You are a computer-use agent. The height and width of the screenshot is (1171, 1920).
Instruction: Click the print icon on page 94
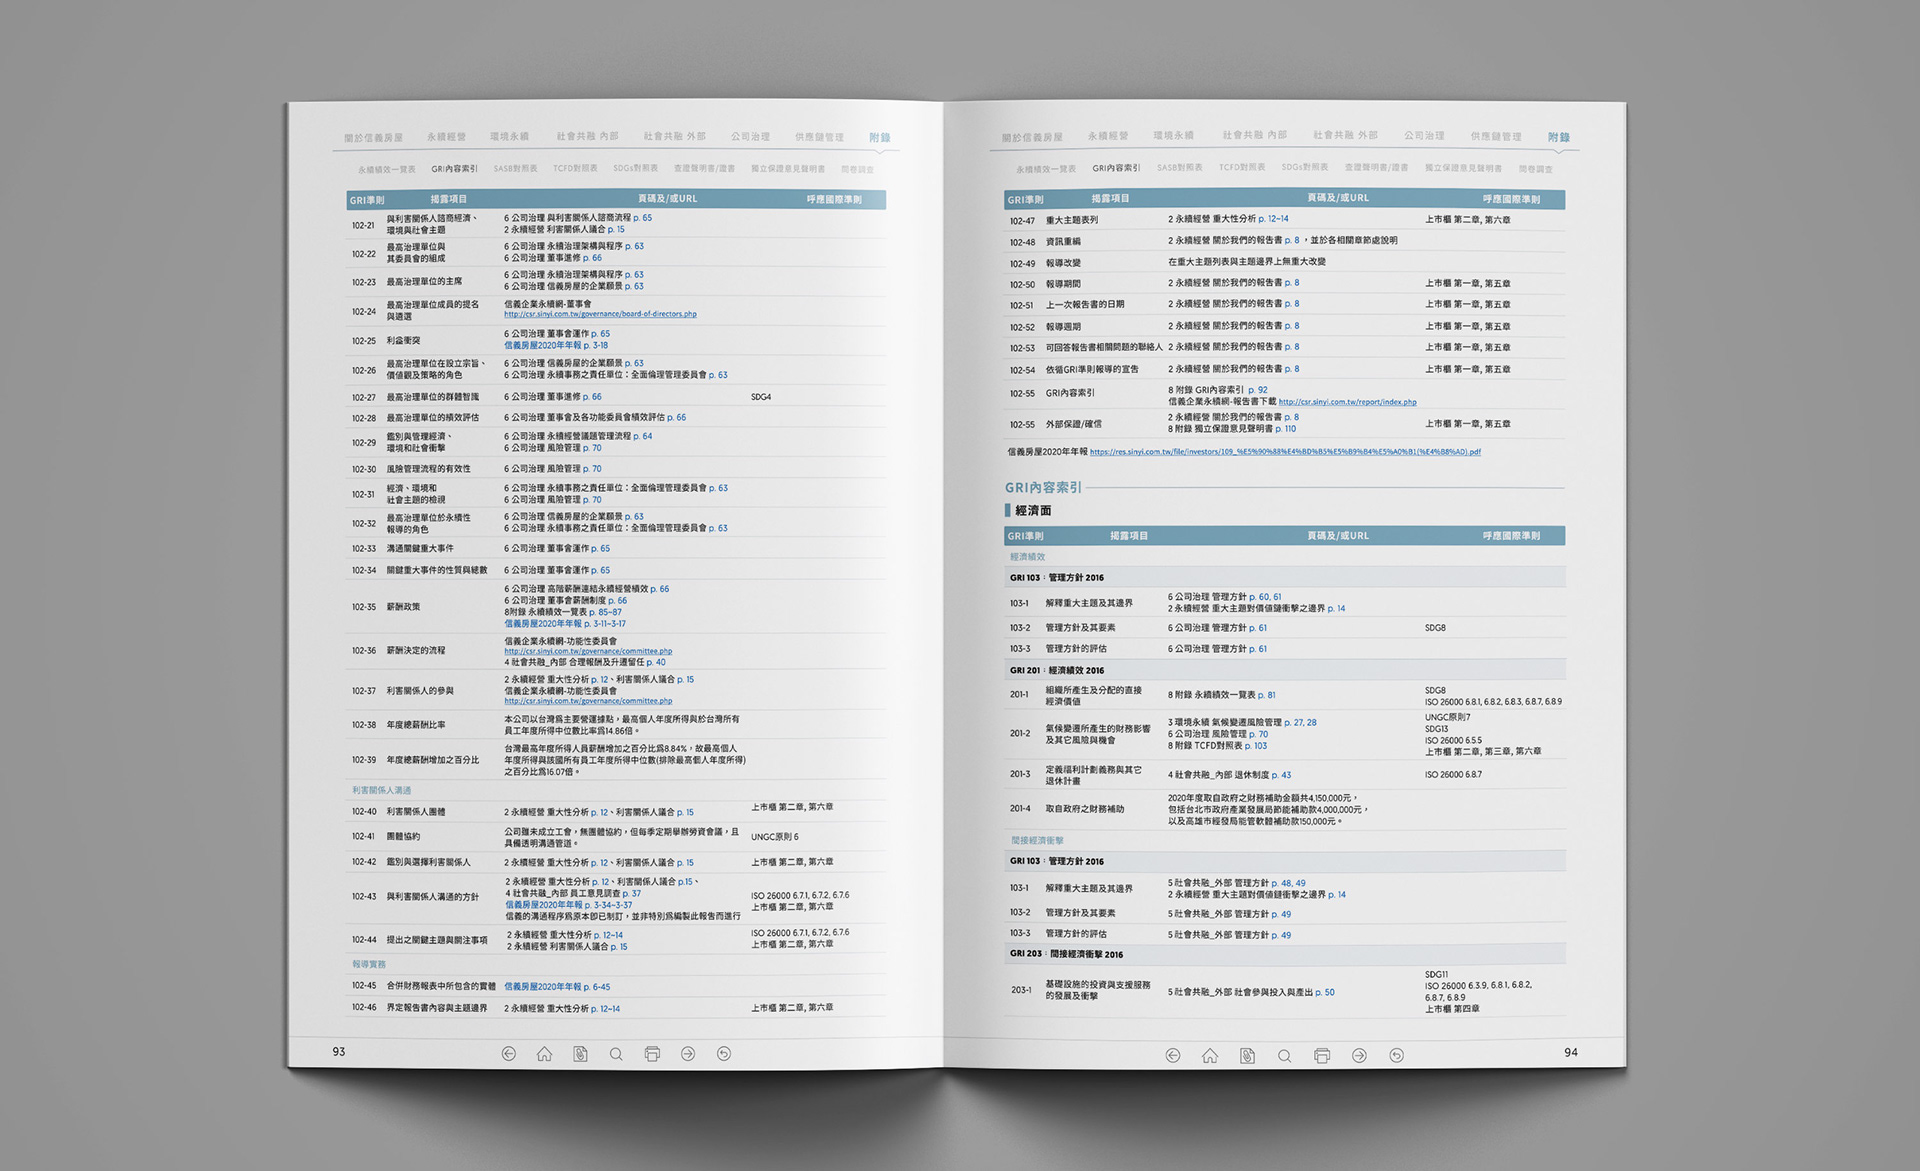point(1322,1055)
